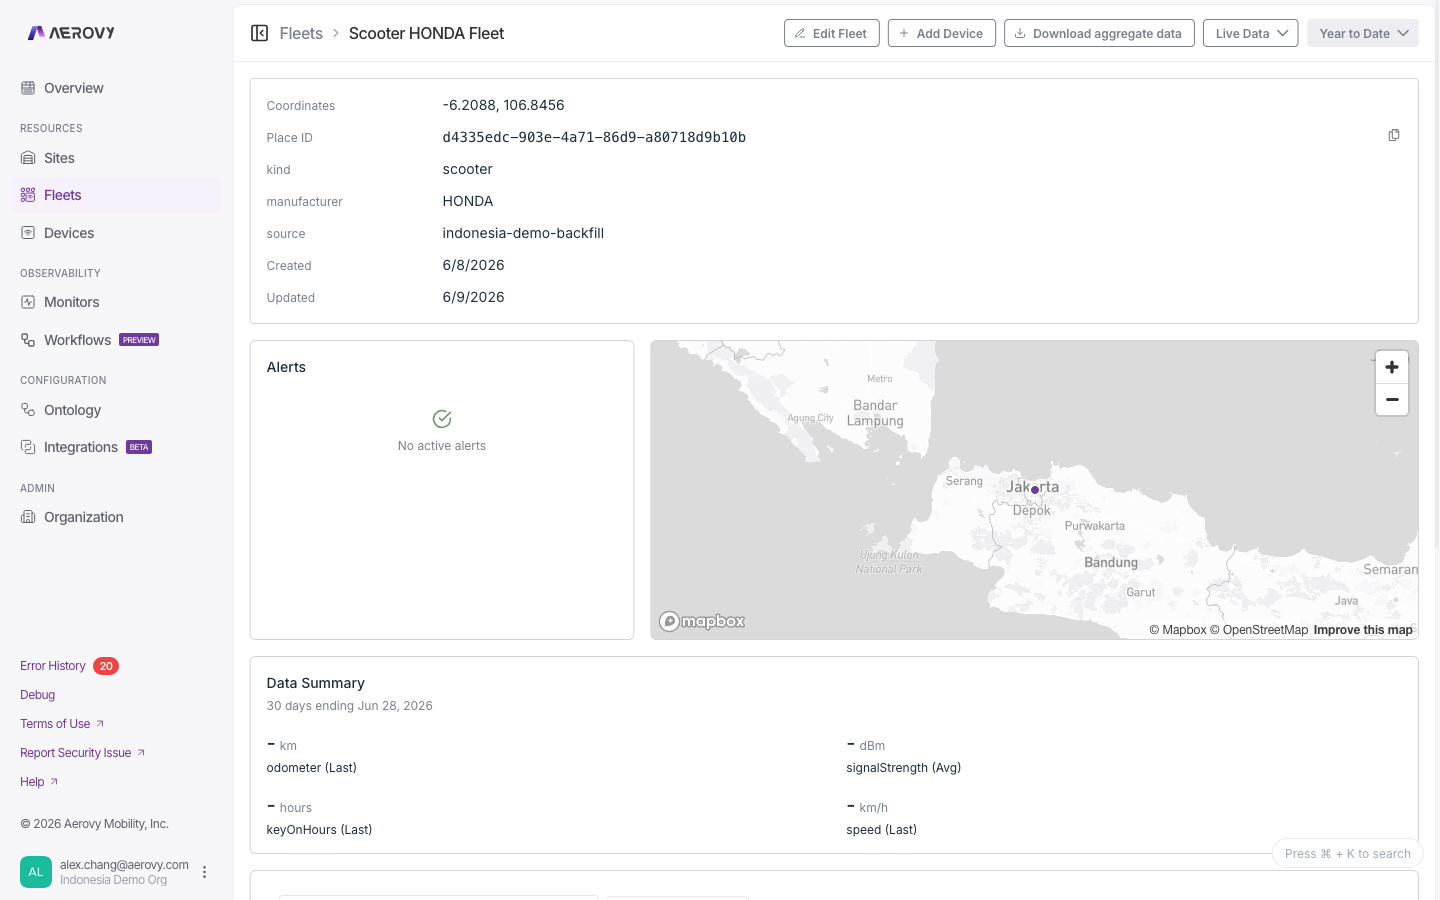1440x900 pixels.
Task: Click the odometer (Last) metric
Action: click(x=312, y=768)
